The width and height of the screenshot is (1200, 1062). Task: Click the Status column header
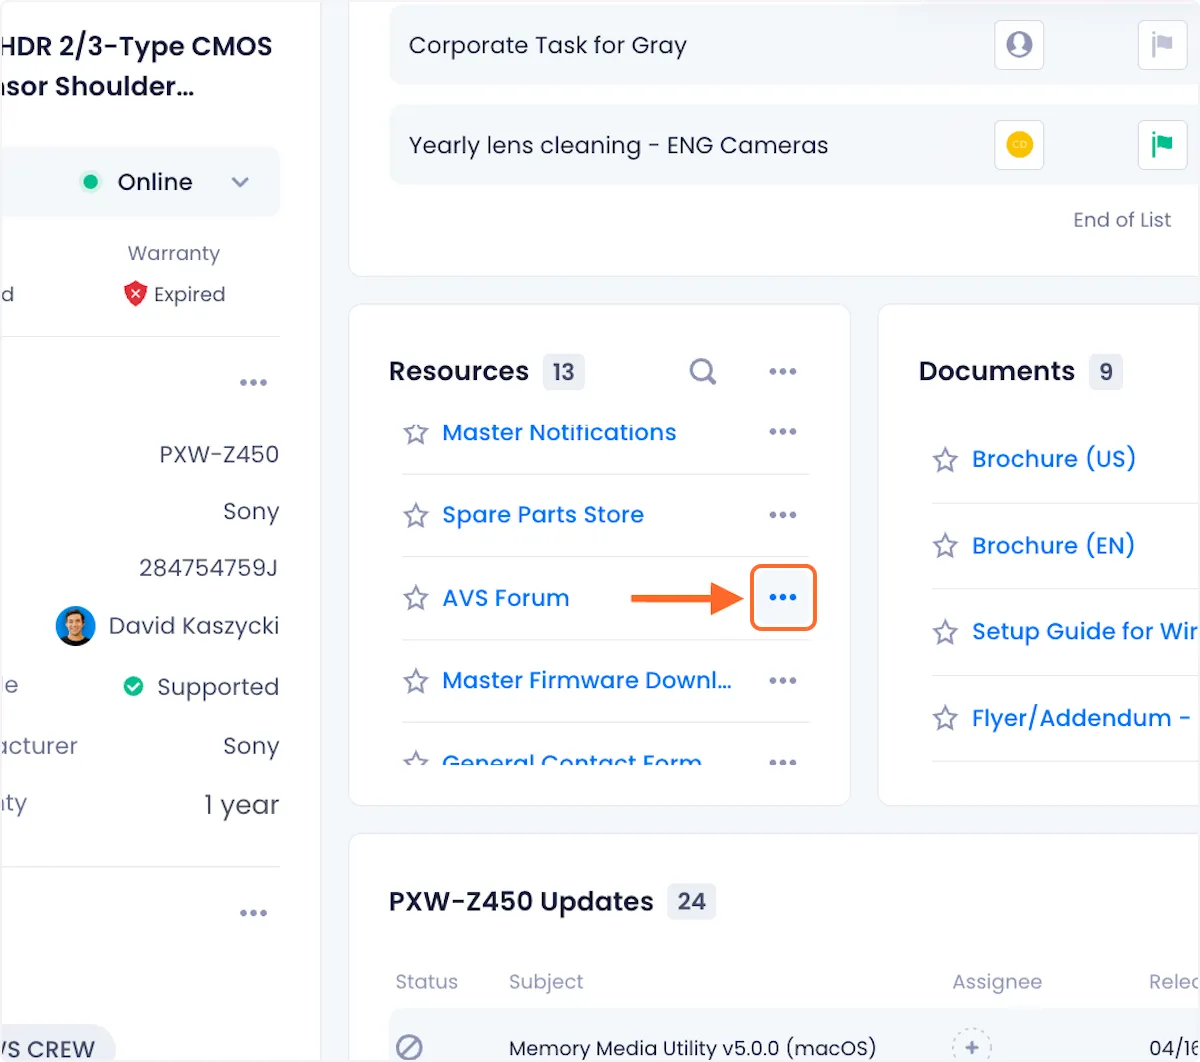click(427, 982)
